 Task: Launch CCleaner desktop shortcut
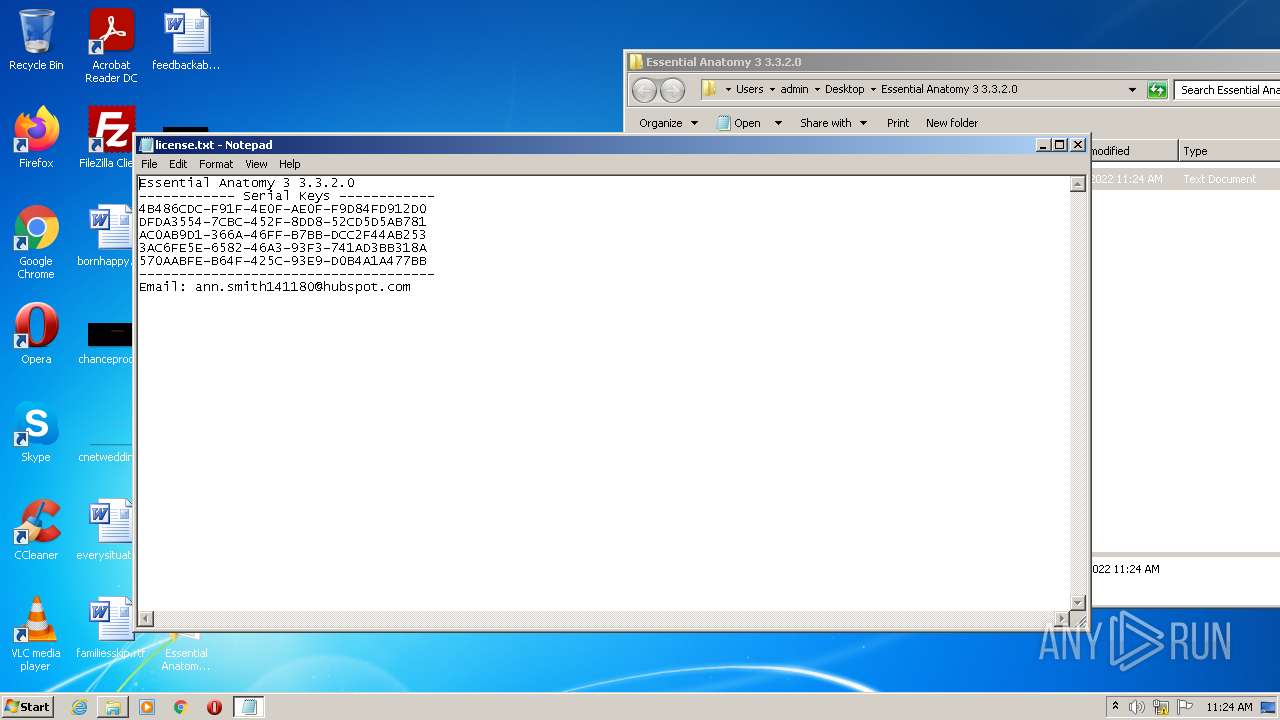click(x=36, y=530)
